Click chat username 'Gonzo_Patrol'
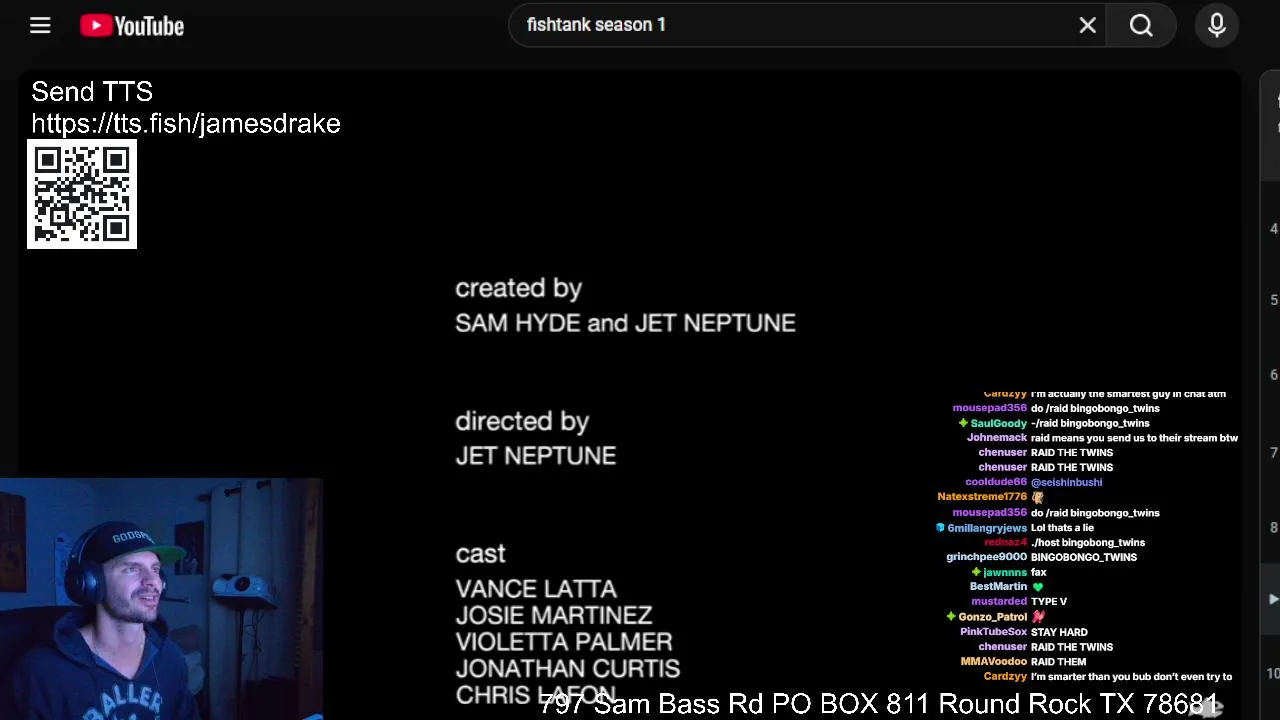 click(x=993, y=617)
